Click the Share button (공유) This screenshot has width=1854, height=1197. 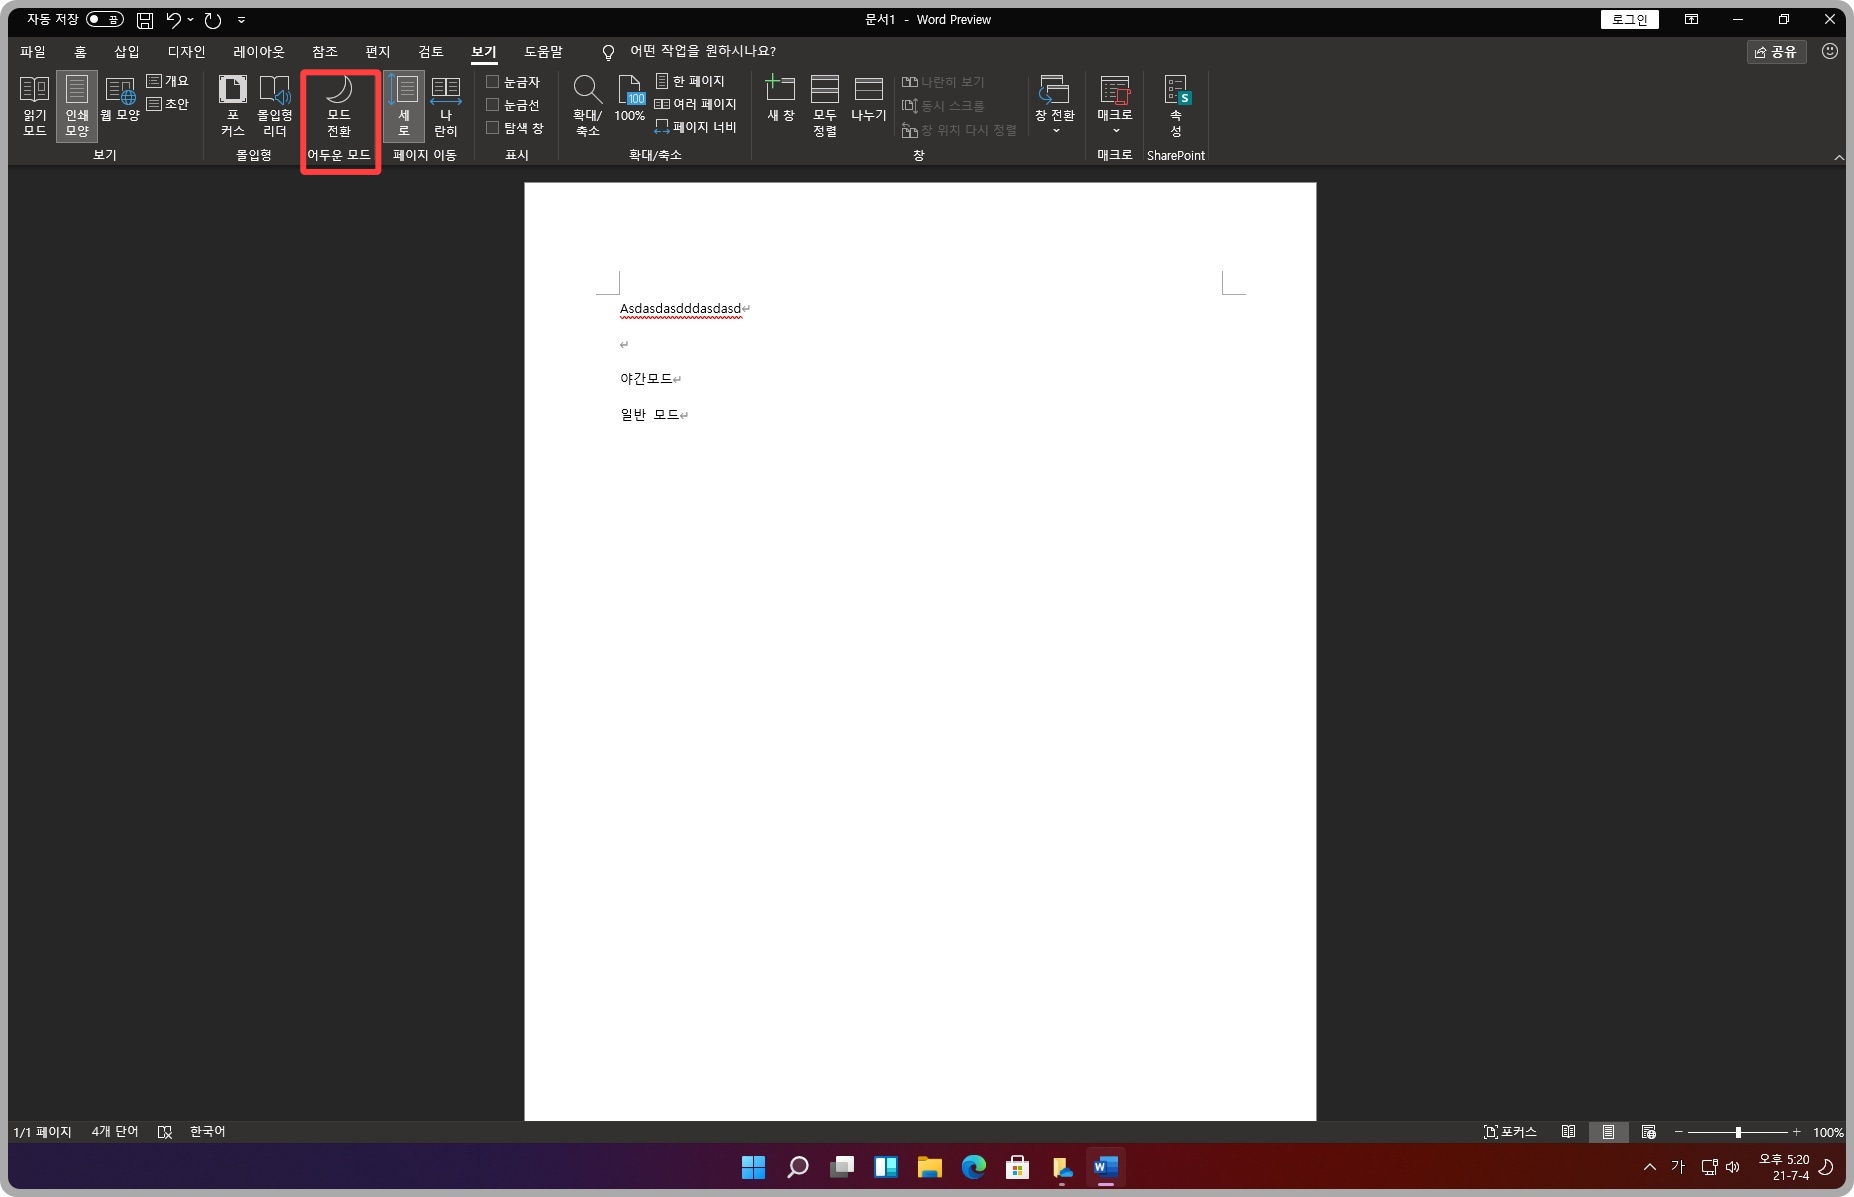pyautogui.click(x=1777, y=51)
